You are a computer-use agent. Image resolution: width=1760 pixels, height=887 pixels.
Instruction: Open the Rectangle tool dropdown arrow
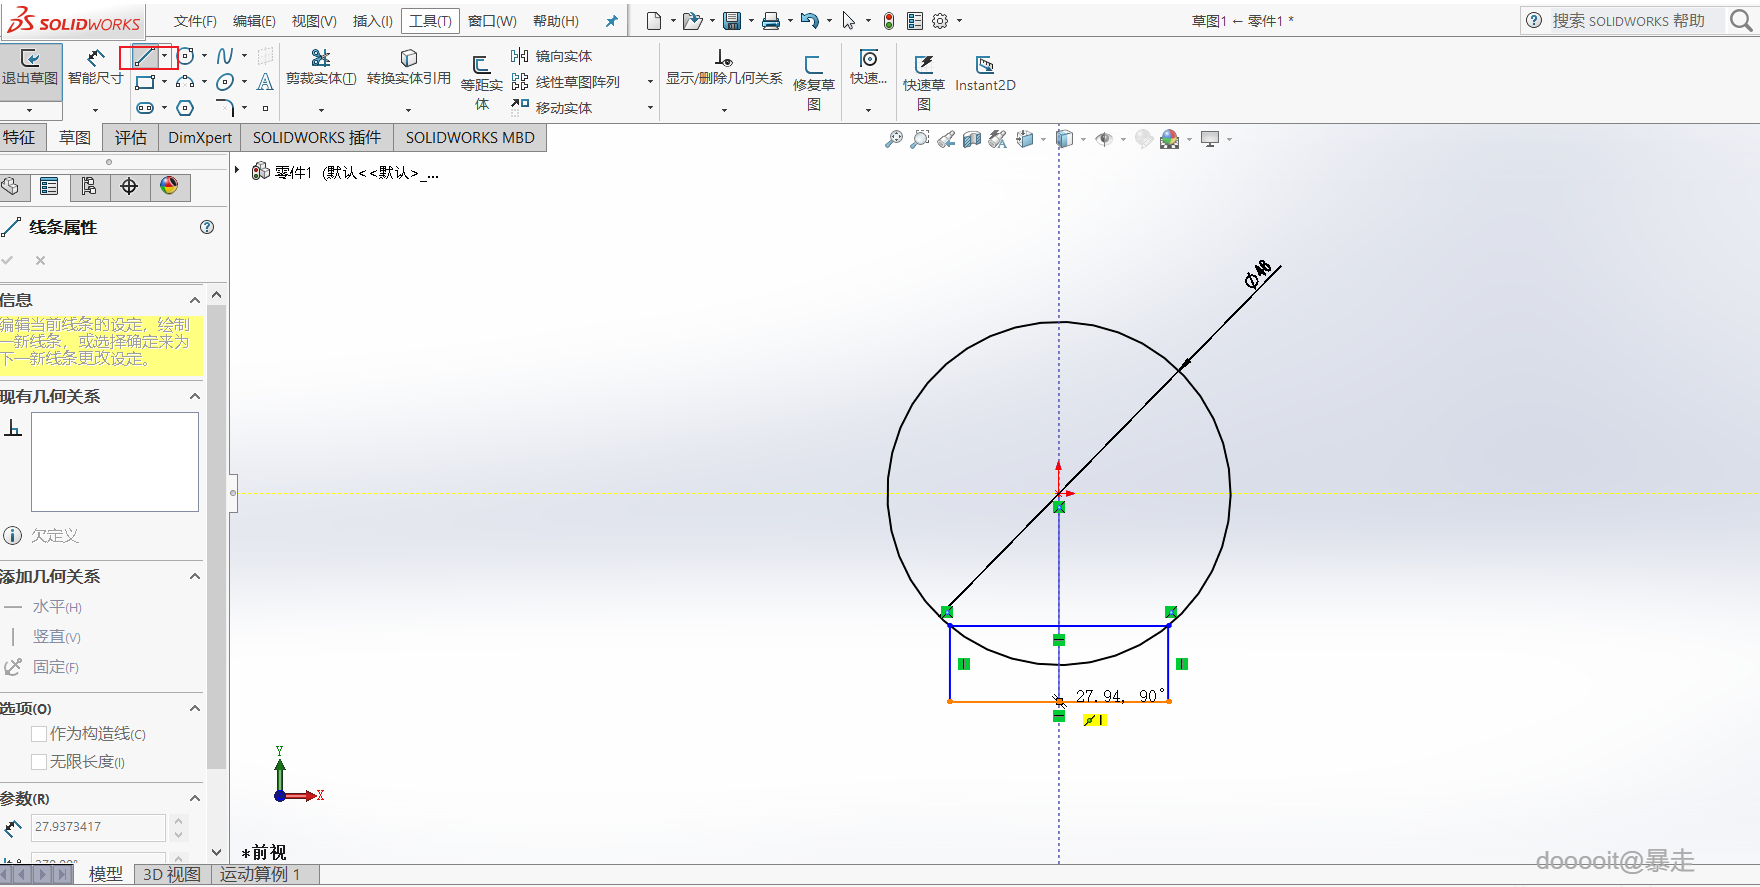point(164,82)
